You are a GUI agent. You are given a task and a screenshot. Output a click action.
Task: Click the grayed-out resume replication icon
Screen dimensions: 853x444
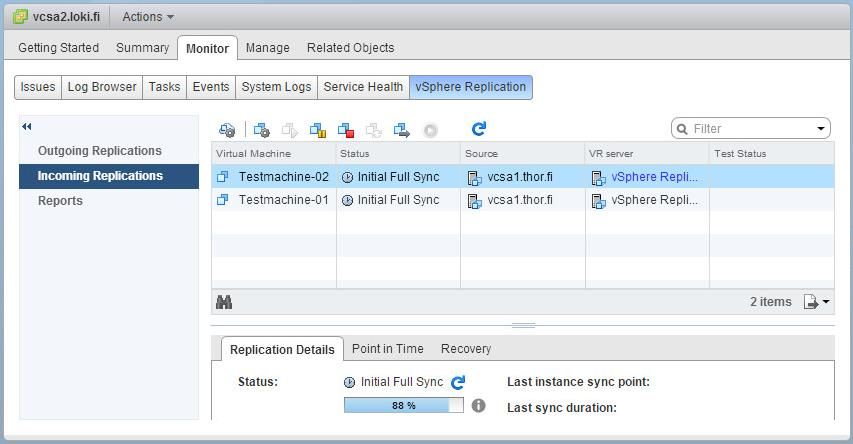(x=289, y=130)
